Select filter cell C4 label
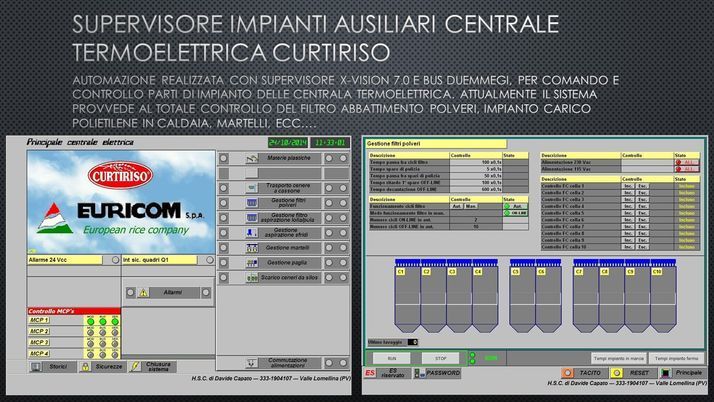This screenshot has width=714, height=402. pyautogui.click(x=478, y=271)
